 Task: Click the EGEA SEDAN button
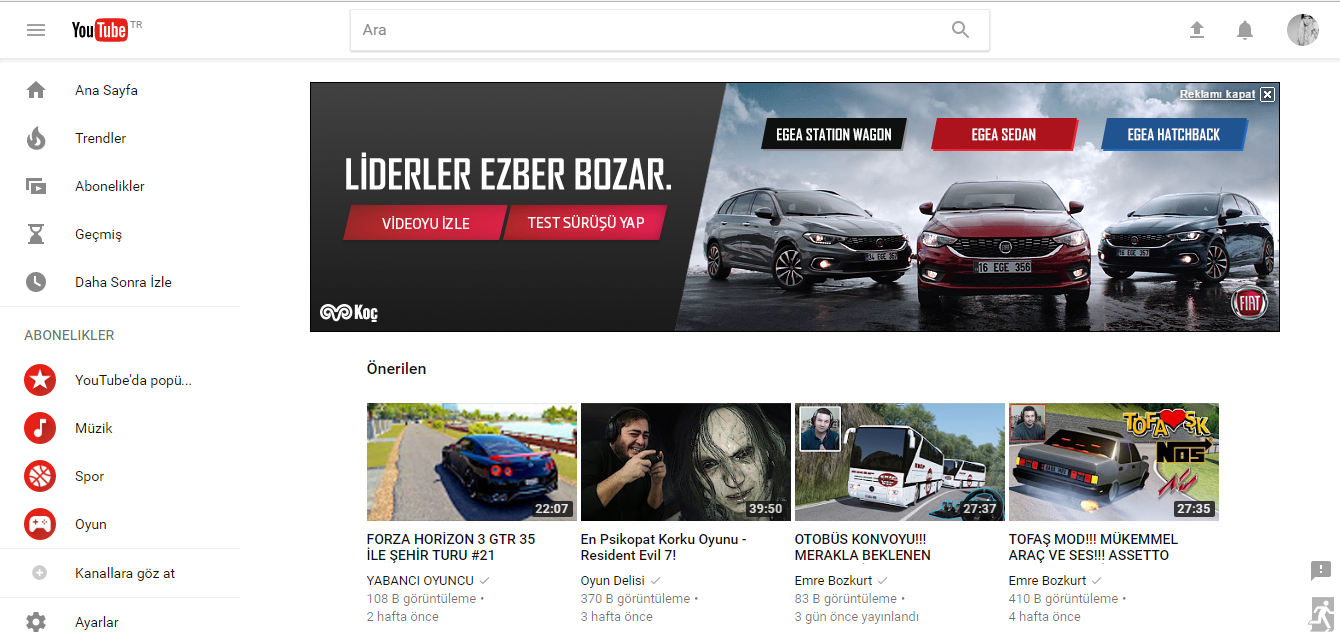click(x=1004, y=134)
